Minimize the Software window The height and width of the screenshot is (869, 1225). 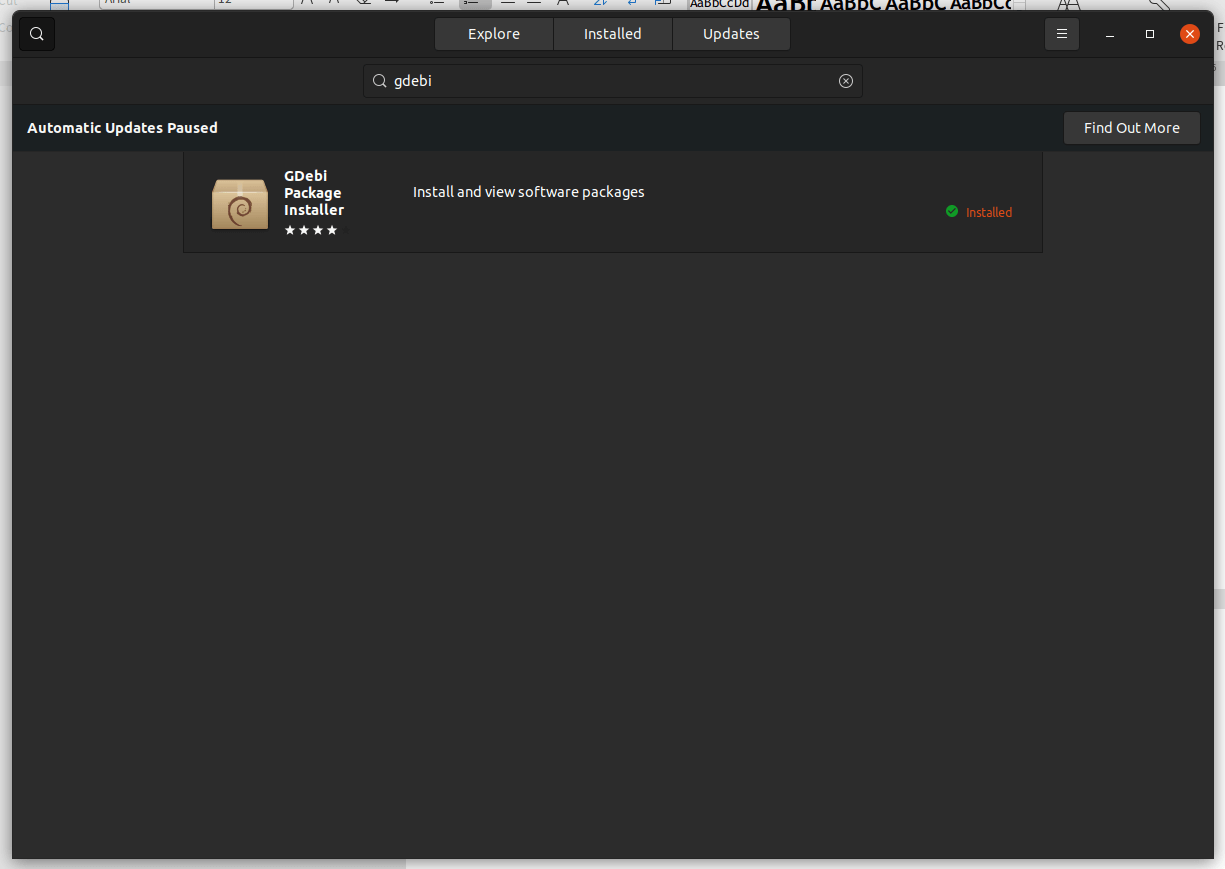(x=1110, y=34)
